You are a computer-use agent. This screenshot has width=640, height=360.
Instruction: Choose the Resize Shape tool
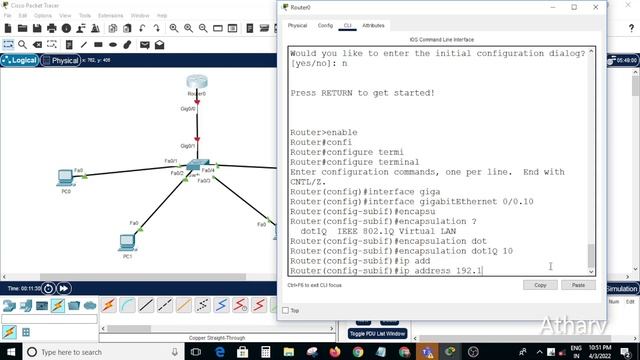[x=52, y=44]
